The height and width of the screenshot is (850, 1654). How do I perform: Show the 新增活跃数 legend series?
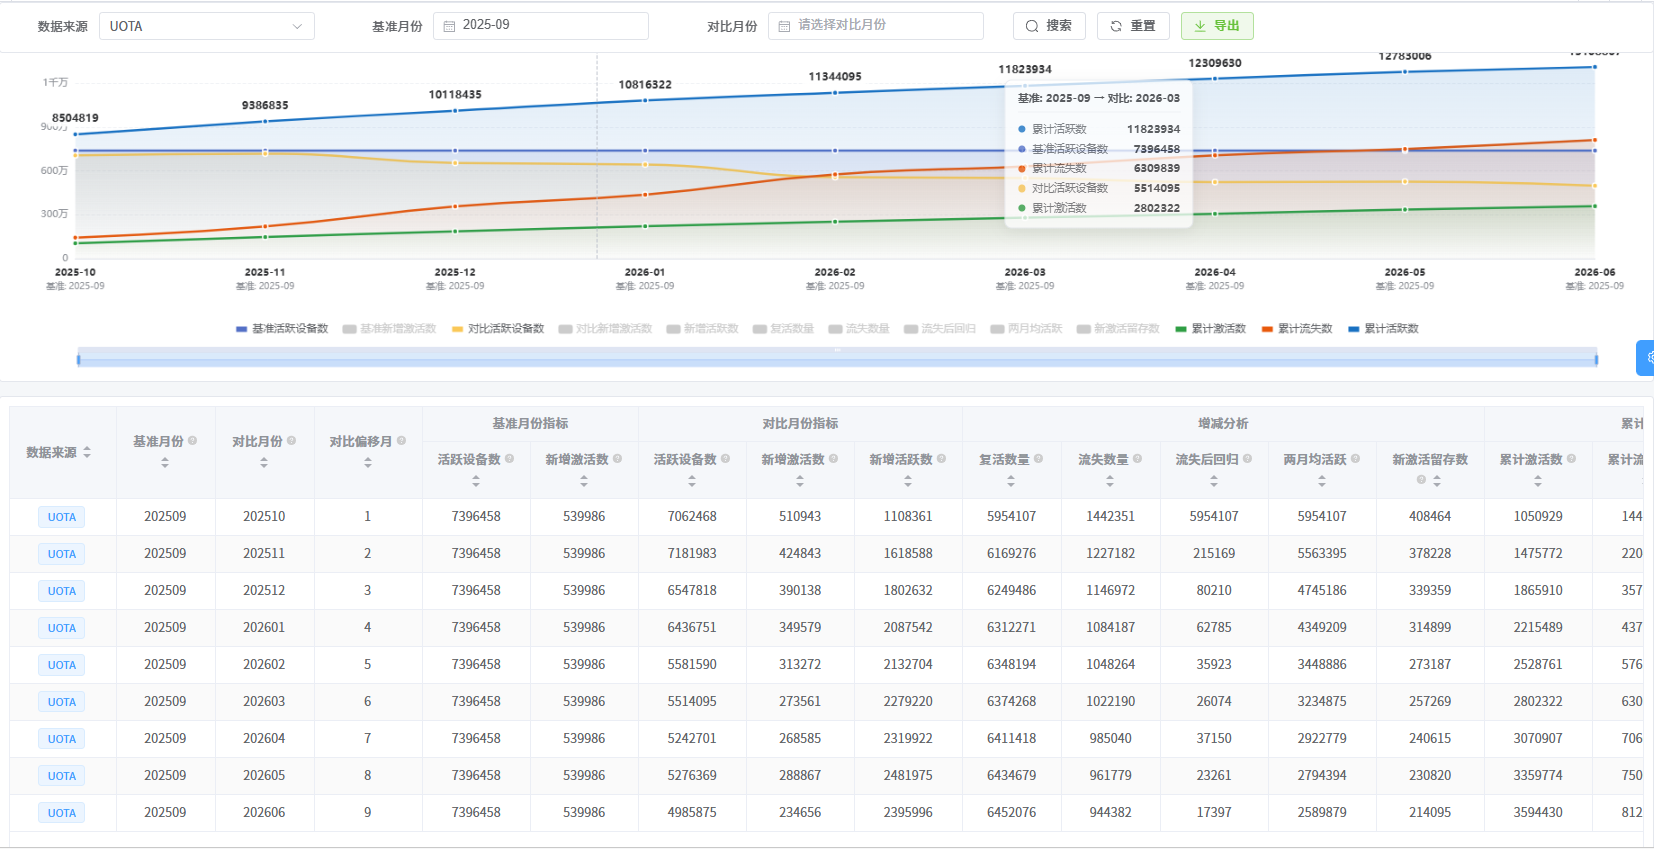click(702, 329)
